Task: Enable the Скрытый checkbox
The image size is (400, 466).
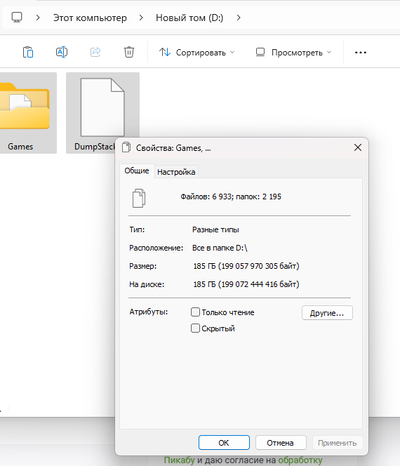Action: [x=195, y=328]
